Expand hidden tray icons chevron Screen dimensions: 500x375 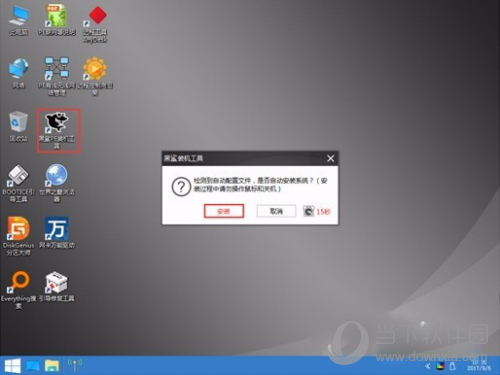coord(428,366)
